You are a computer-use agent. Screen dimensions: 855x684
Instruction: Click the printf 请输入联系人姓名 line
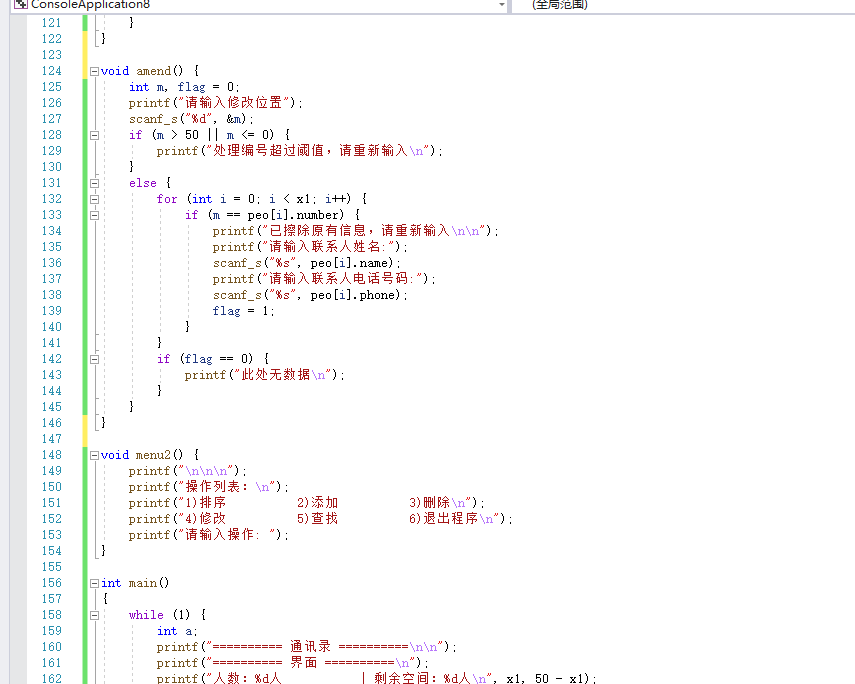310,247
